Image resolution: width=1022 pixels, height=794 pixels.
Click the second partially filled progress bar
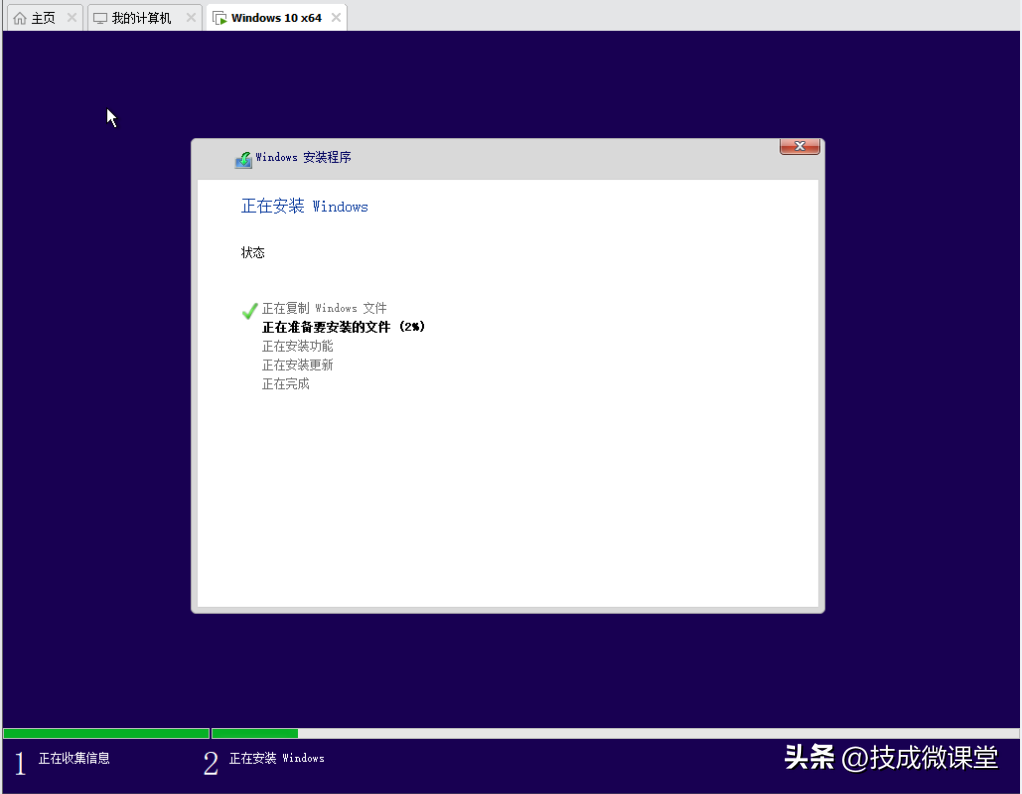[255, 734]
